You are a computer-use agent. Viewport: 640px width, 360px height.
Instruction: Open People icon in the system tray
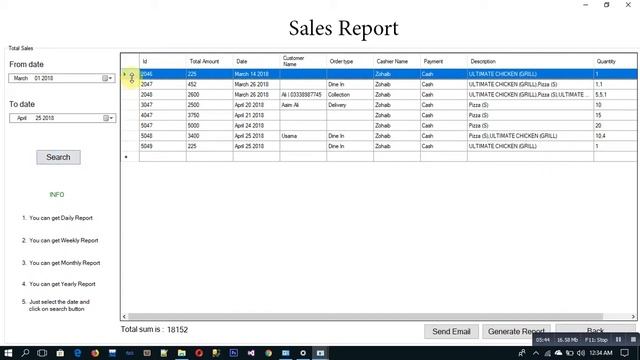522,353
